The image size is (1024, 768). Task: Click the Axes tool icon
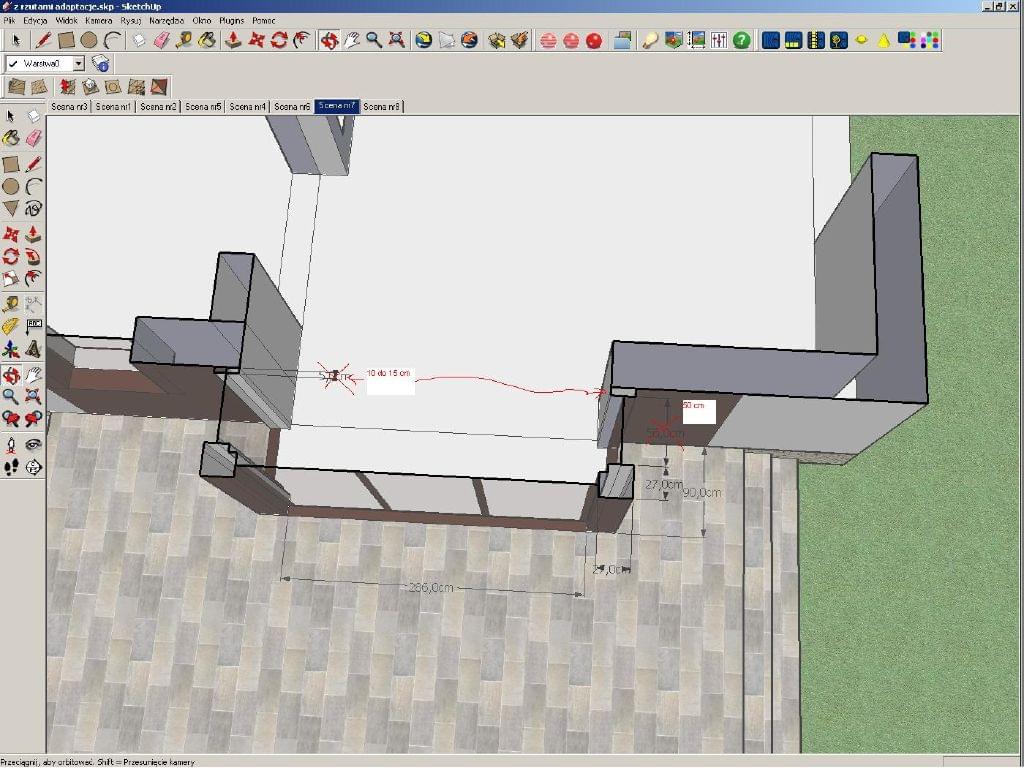coord(11,349)
